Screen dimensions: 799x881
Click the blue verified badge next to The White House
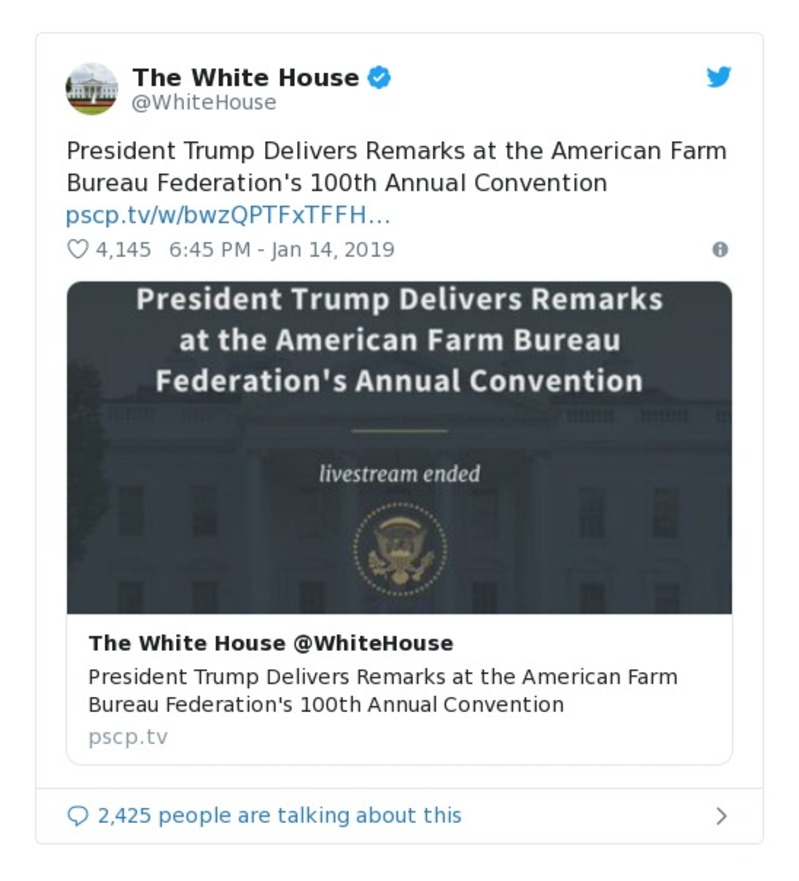coord(380,75)
